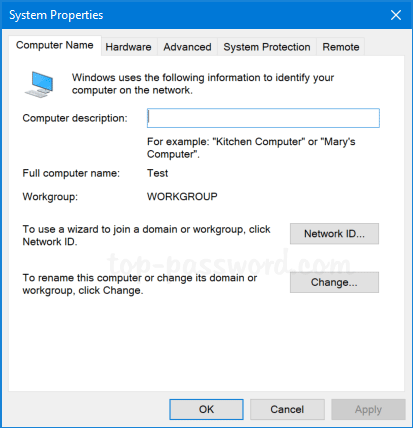Click the computer monitor icon
The height and width of the screenshot is (428, 413).
pos(39,84)
